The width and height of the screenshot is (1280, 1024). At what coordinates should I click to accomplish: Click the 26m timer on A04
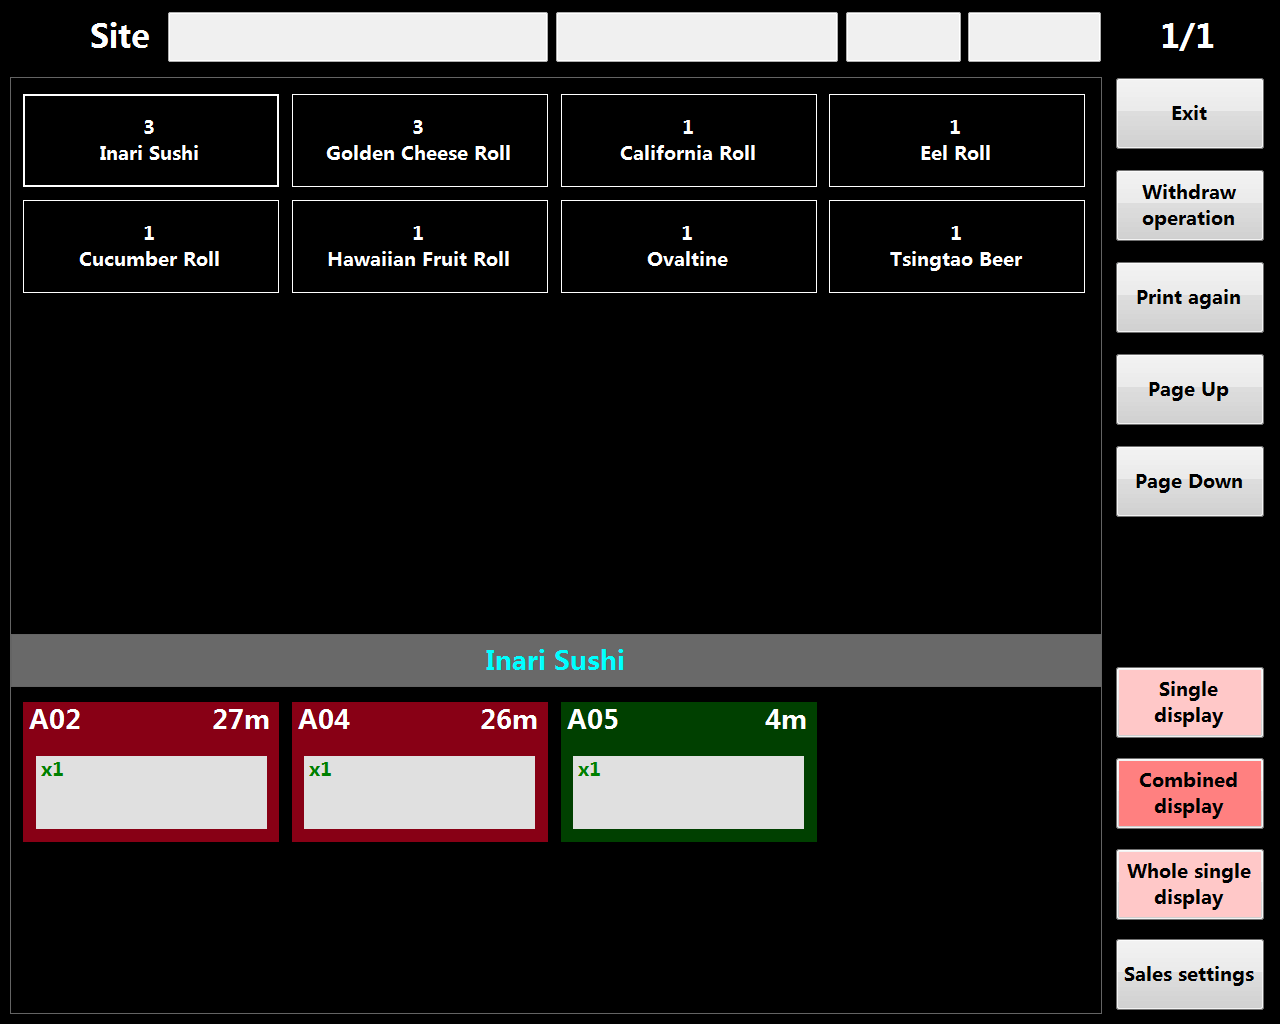(x=509, y=719)
